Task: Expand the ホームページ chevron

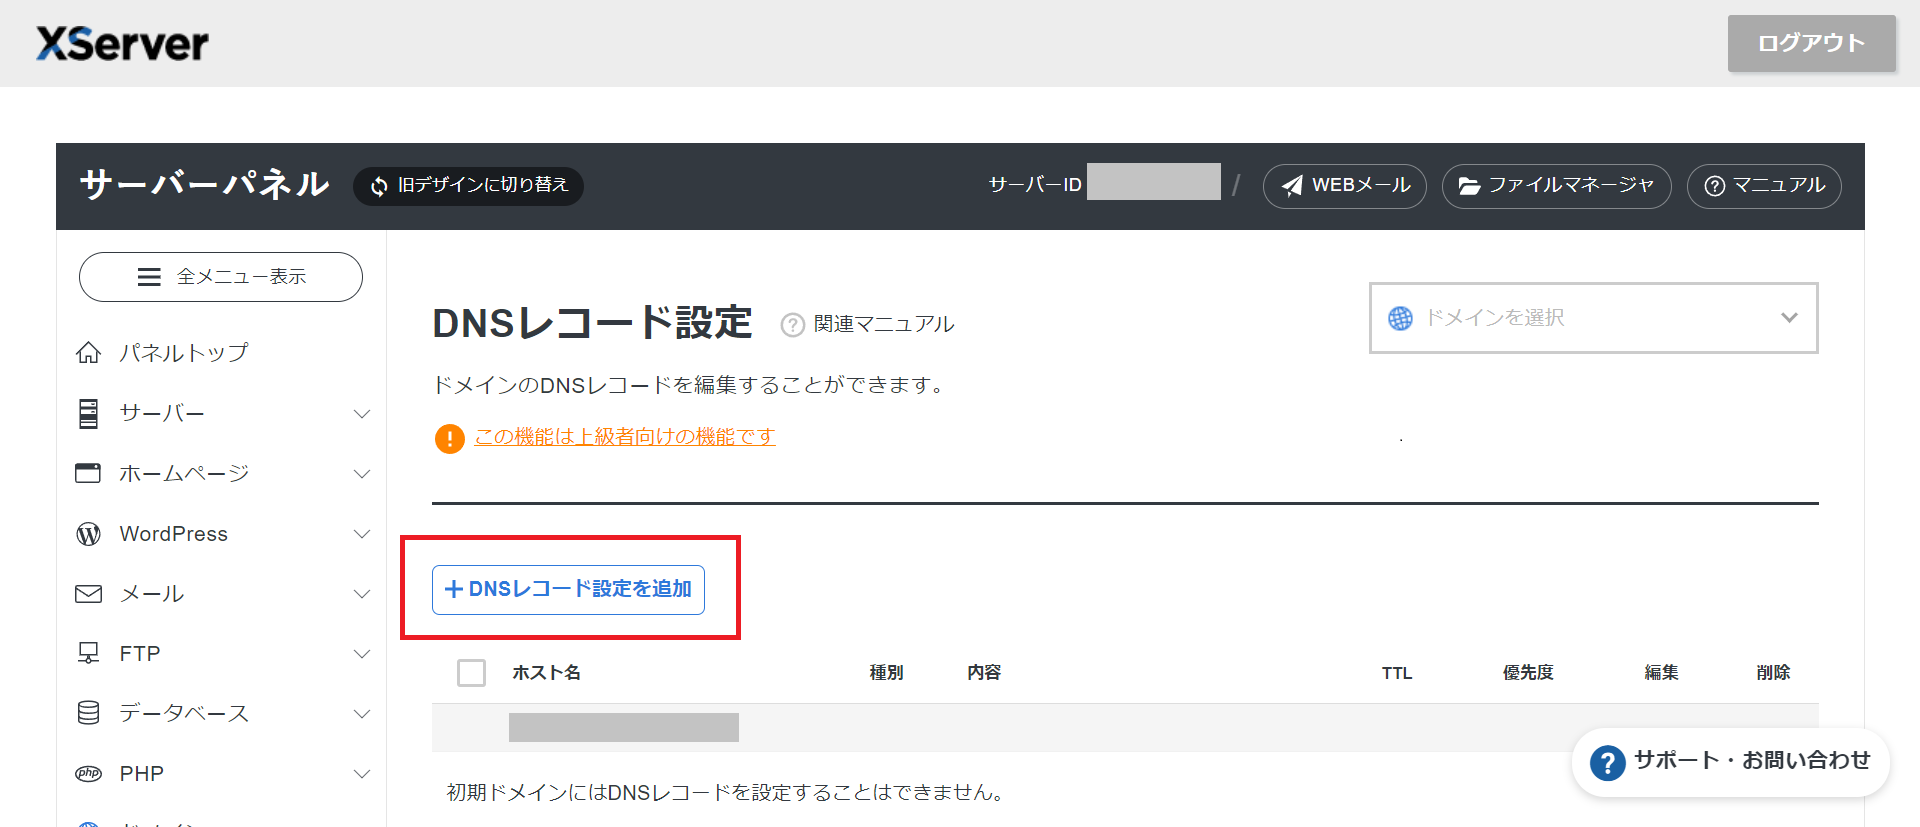Action: click(362, 474)
